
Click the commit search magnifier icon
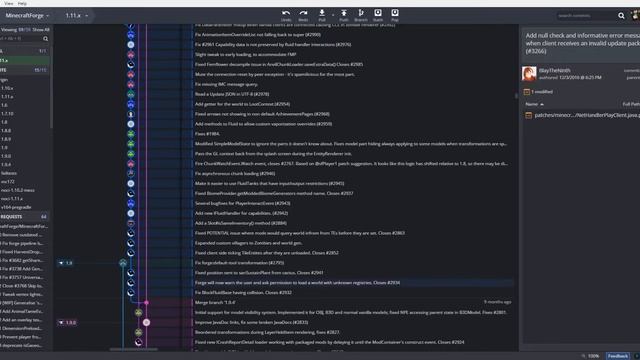tap(621, 16)
